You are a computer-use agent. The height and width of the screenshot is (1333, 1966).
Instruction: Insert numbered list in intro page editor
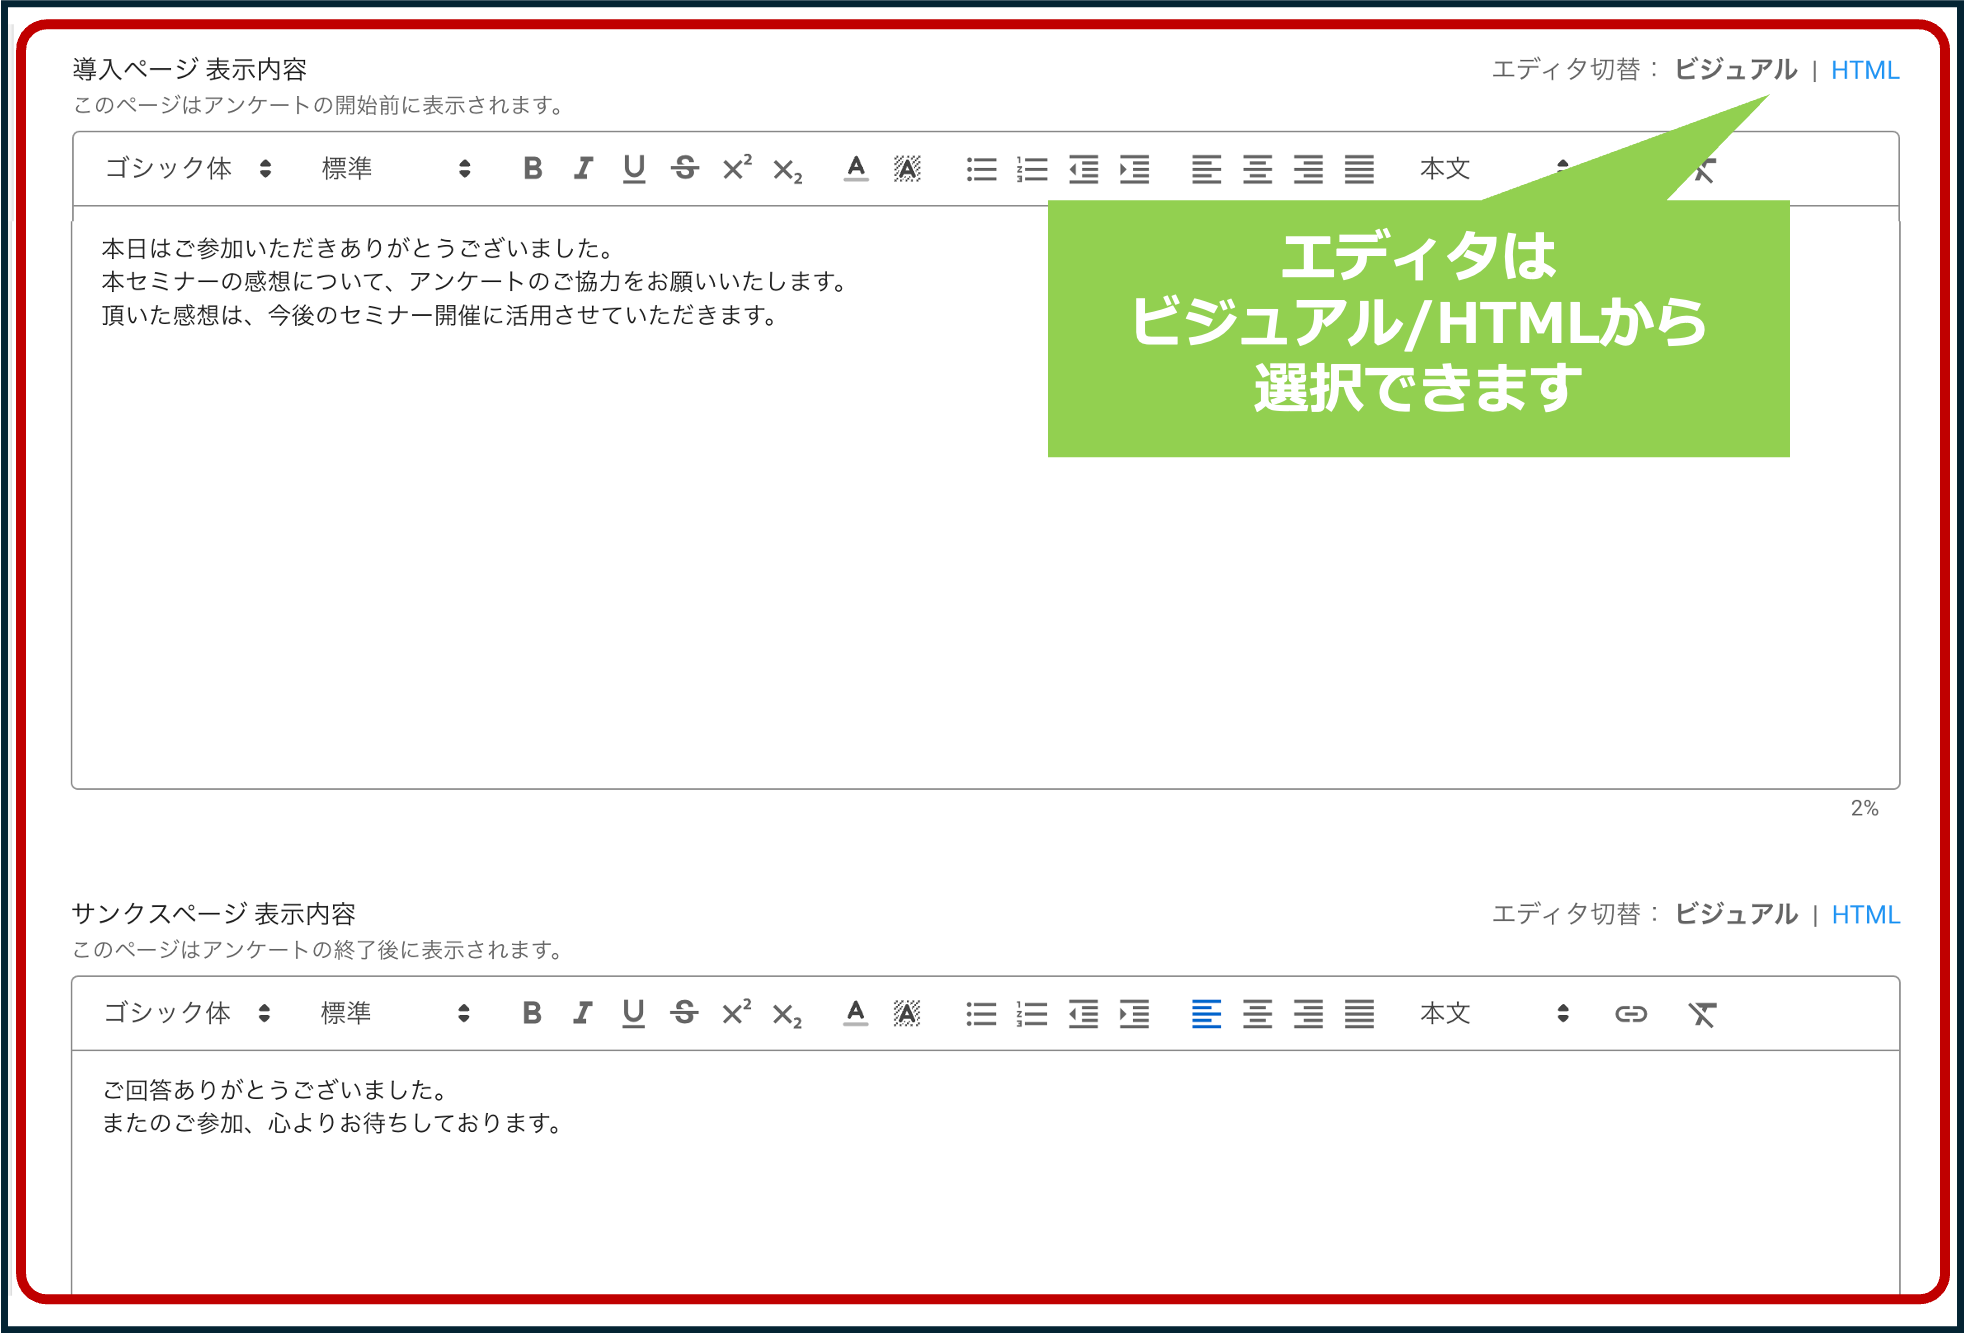pos(1032,169)
